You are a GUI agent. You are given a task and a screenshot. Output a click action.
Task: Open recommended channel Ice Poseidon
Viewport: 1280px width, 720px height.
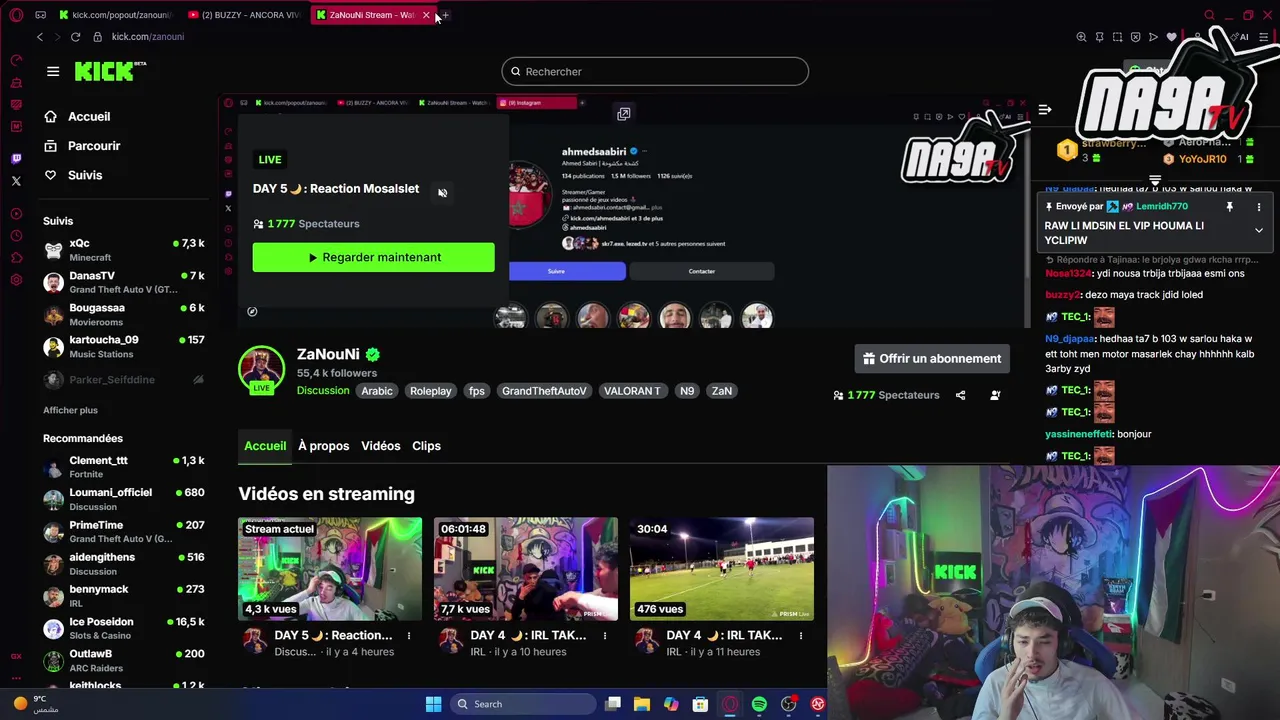pyautogui.click(x=124, y=628)
